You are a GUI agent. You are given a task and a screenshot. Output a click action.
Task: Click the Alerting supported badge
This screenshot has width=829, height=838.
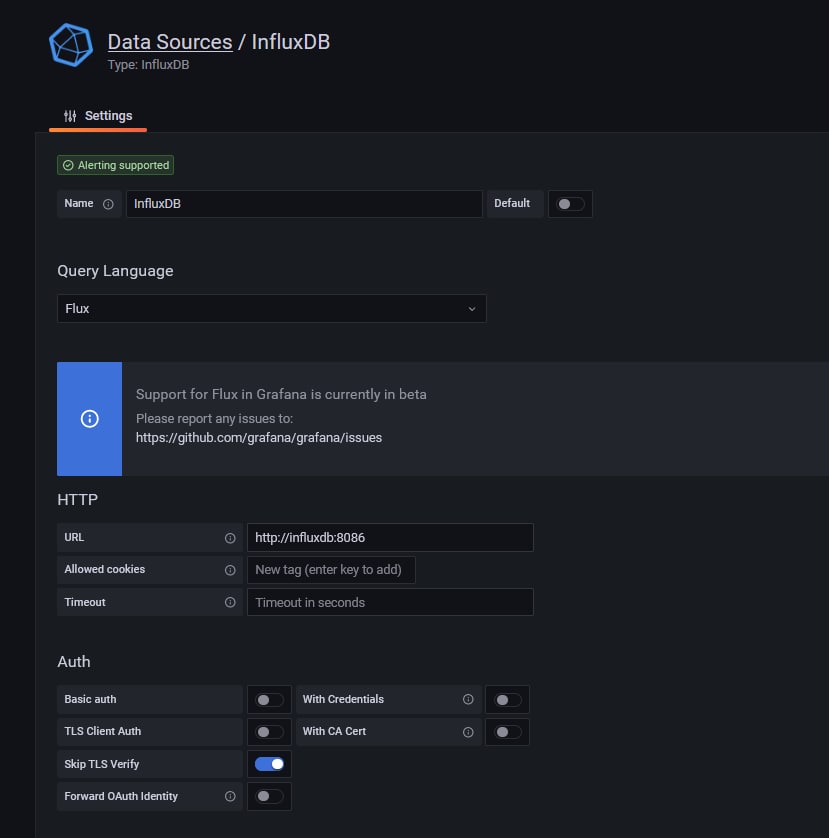(115, 165)
